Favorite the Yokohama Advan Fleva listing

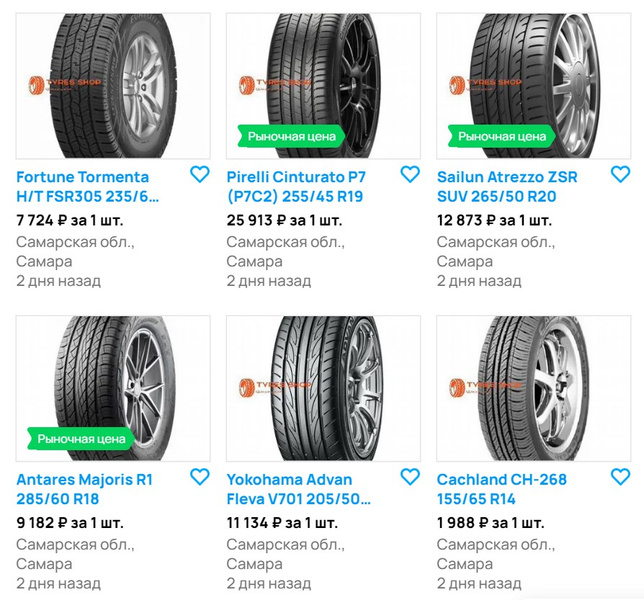(x=410, y=476)
